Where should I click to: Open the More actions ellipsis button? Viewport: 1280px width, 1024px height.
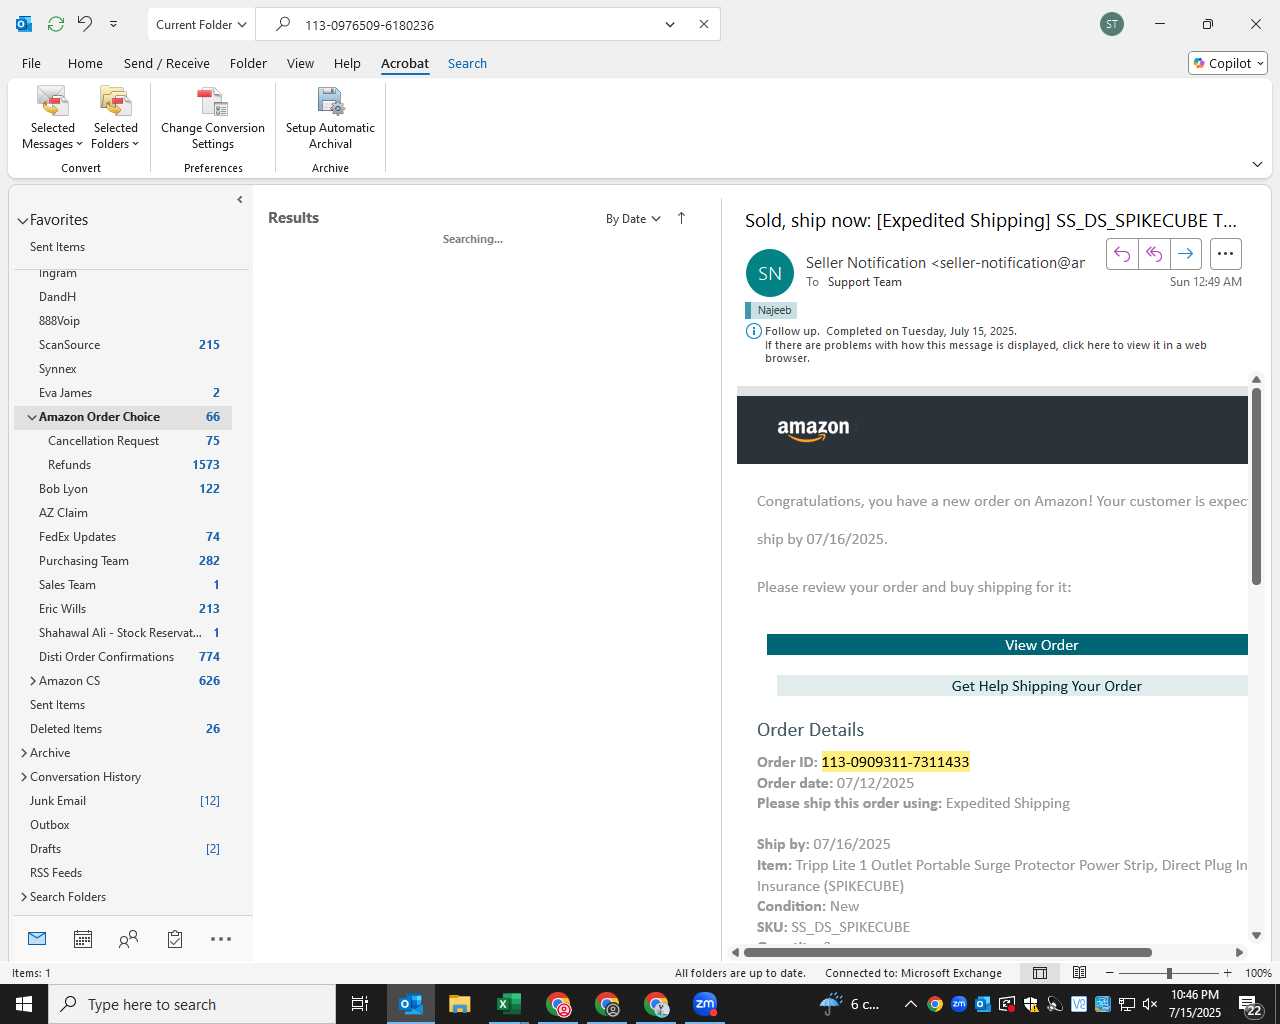[x=1226, y=254]
